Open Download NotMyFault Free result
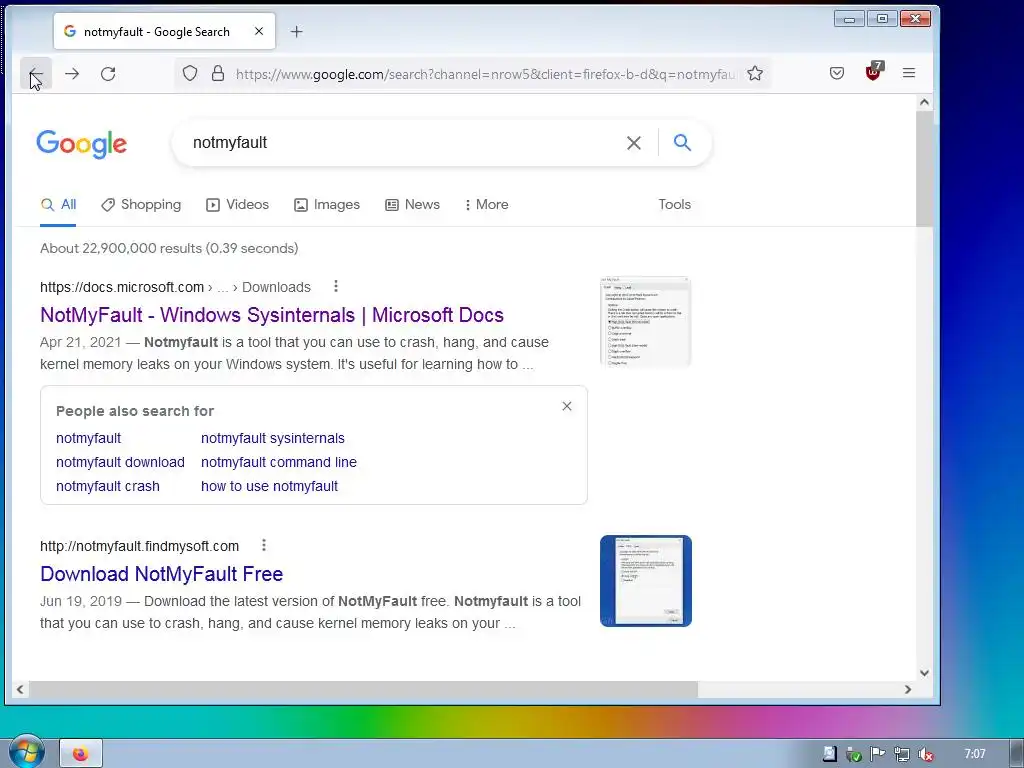Image resolution: width=1024 pixels, height=768 pixels. point(161,573)
